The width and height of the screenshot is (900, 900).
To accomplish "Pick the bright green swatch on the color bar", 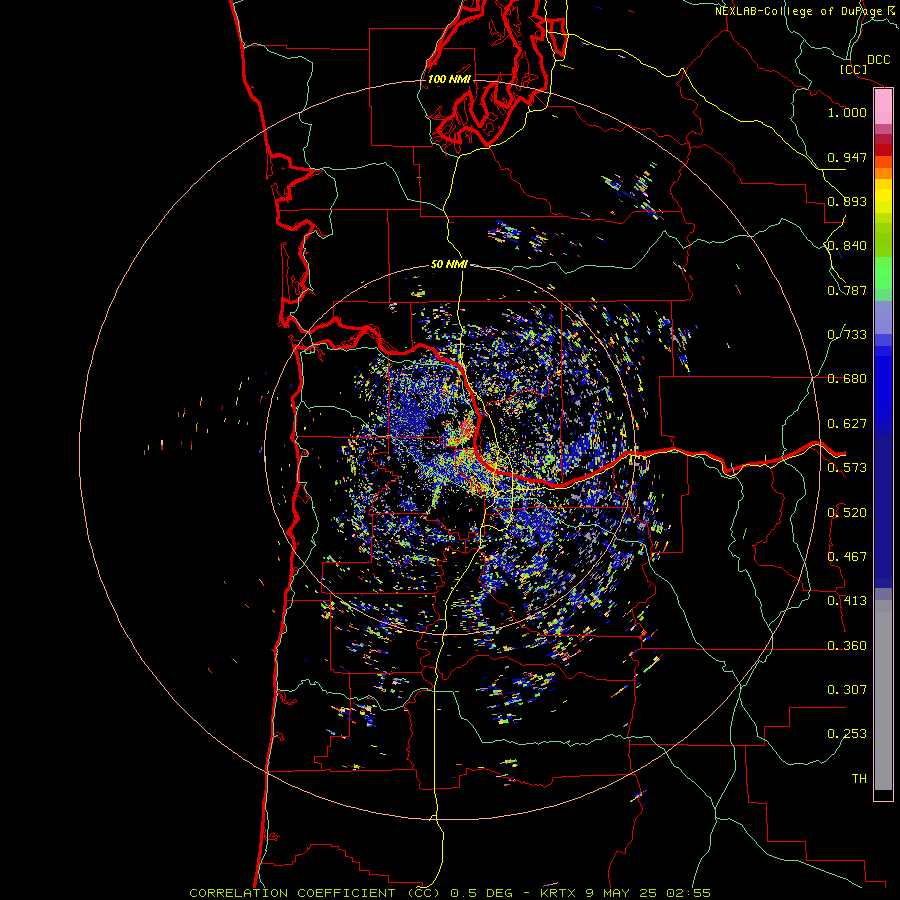I will tap(883, 273).
